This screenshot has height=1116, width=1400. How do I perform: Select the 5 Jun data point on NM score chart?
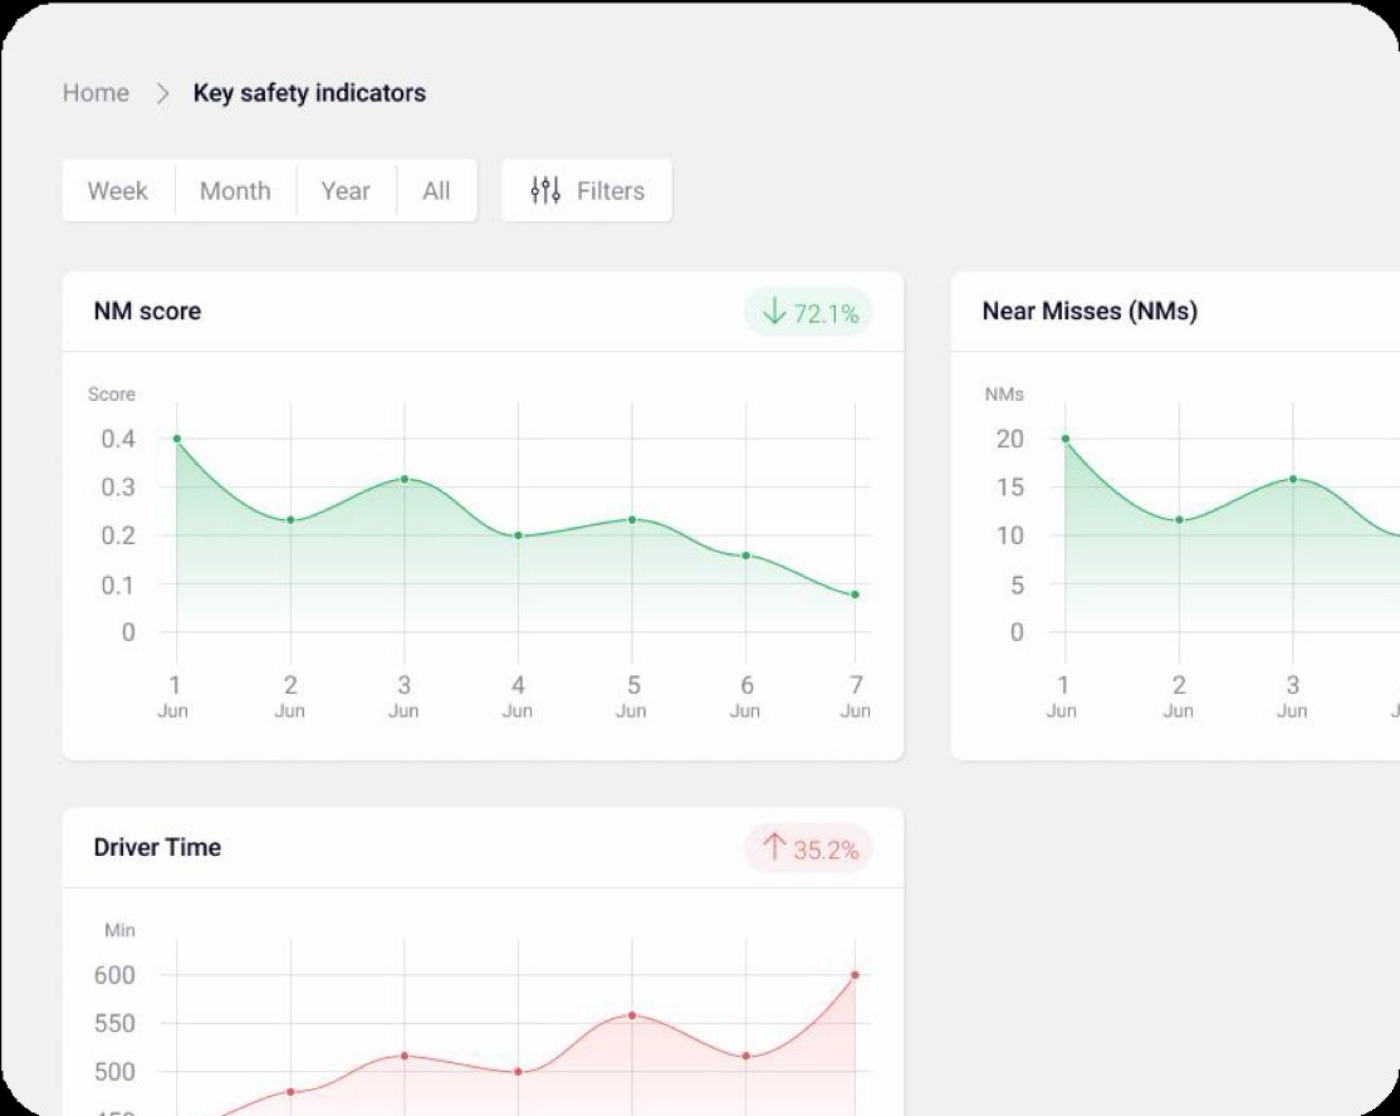click(632, 520)
